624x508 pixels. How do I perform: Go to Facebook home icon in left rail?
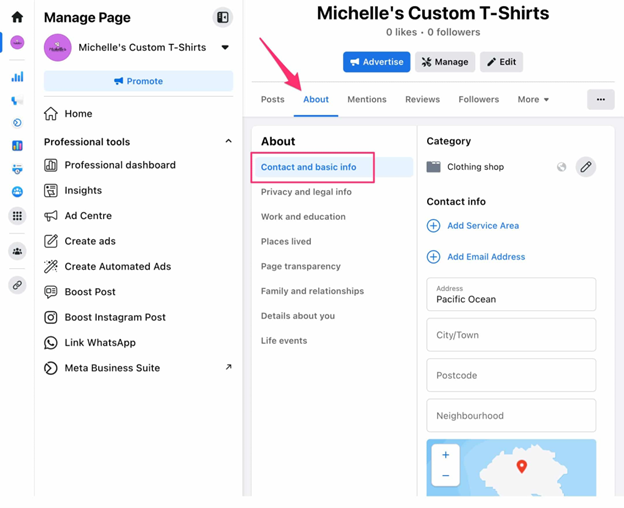(x=17, y=17)
